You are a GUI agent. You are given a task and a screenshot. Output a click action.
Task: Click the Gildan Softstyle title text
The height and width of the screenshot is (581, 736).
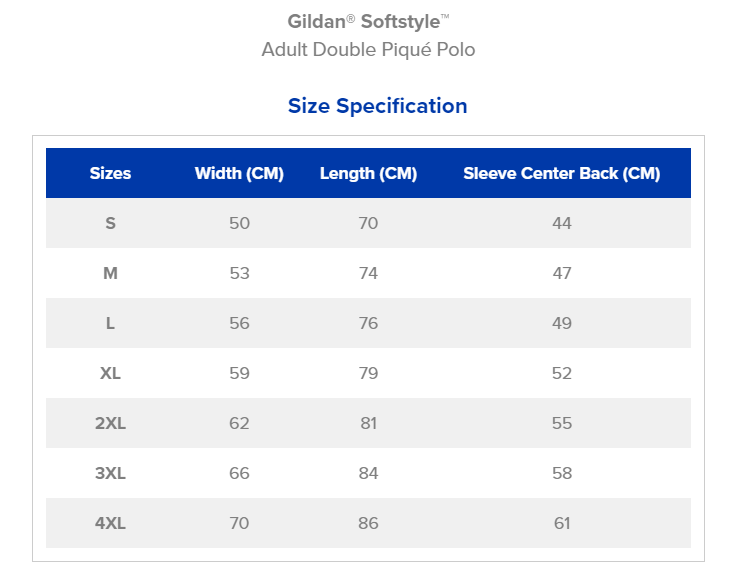(368, 22)
